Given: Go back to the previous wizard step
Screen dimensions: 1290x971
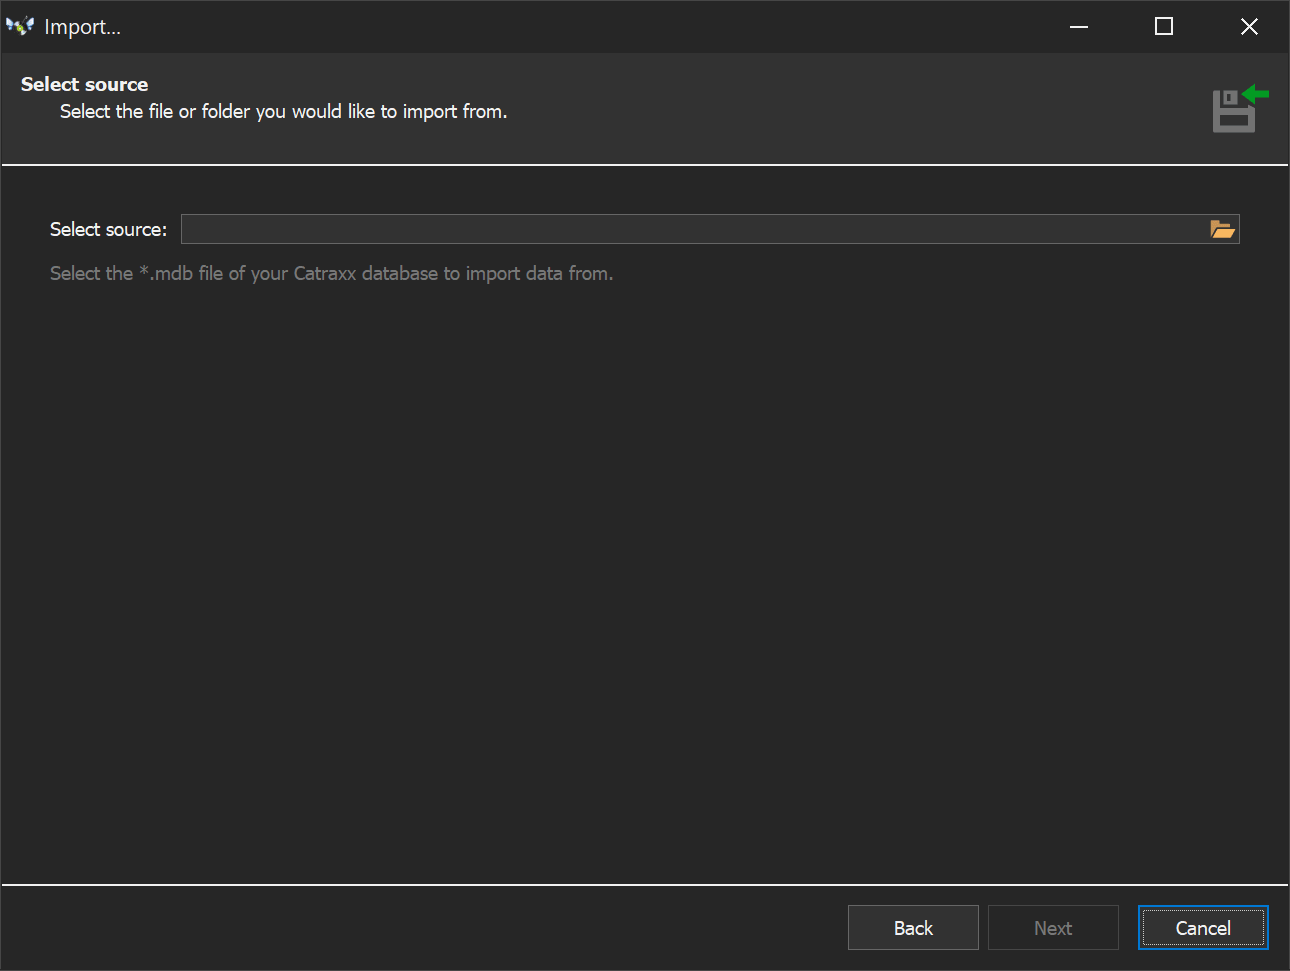Looking at the screenshot, I should pyautogui.click(x=912, y=928).
